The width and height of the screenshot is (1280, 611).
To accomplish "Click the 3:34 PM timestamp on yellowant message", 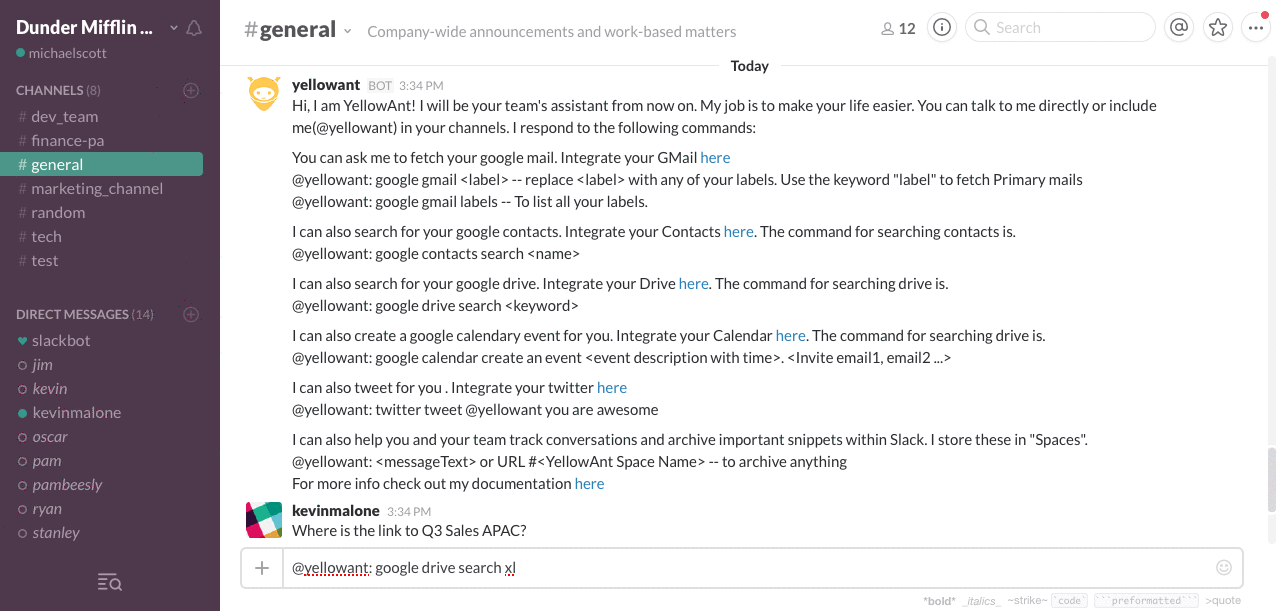I will tap(420, 86).
